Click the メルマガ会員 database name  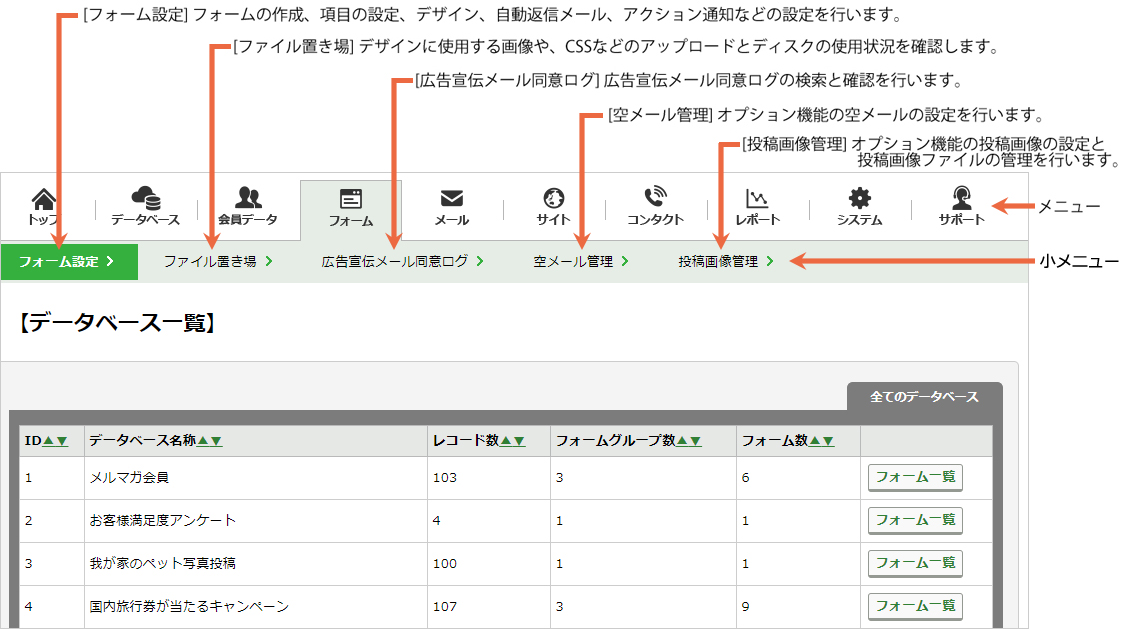(x=129, y=477)
